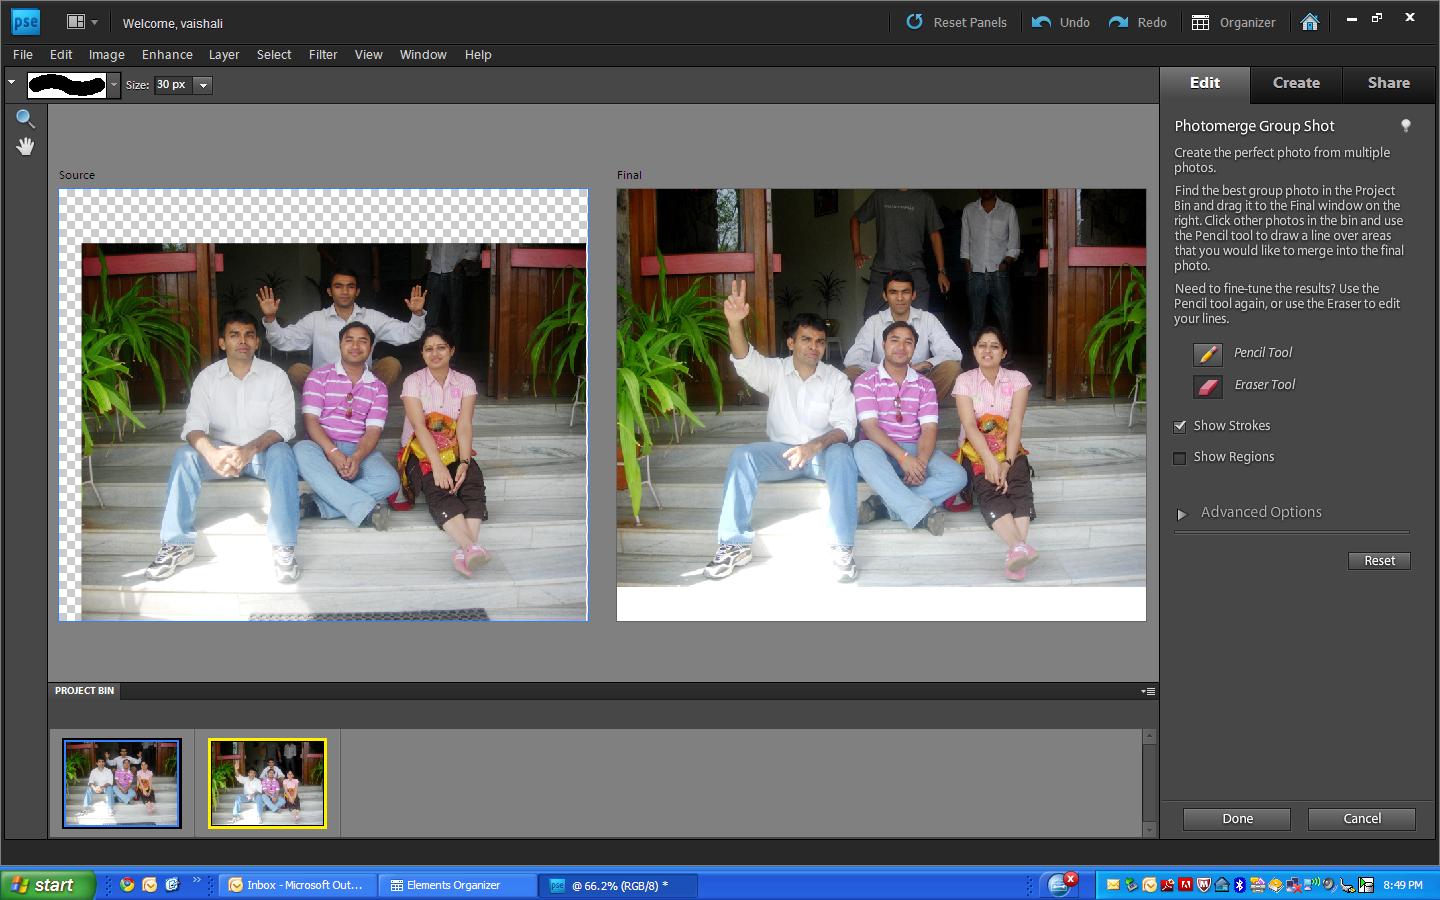Open the brush preset picker dropdown
The height and width of the screenshot is (900, 1440).
click(x=112, y=85)
